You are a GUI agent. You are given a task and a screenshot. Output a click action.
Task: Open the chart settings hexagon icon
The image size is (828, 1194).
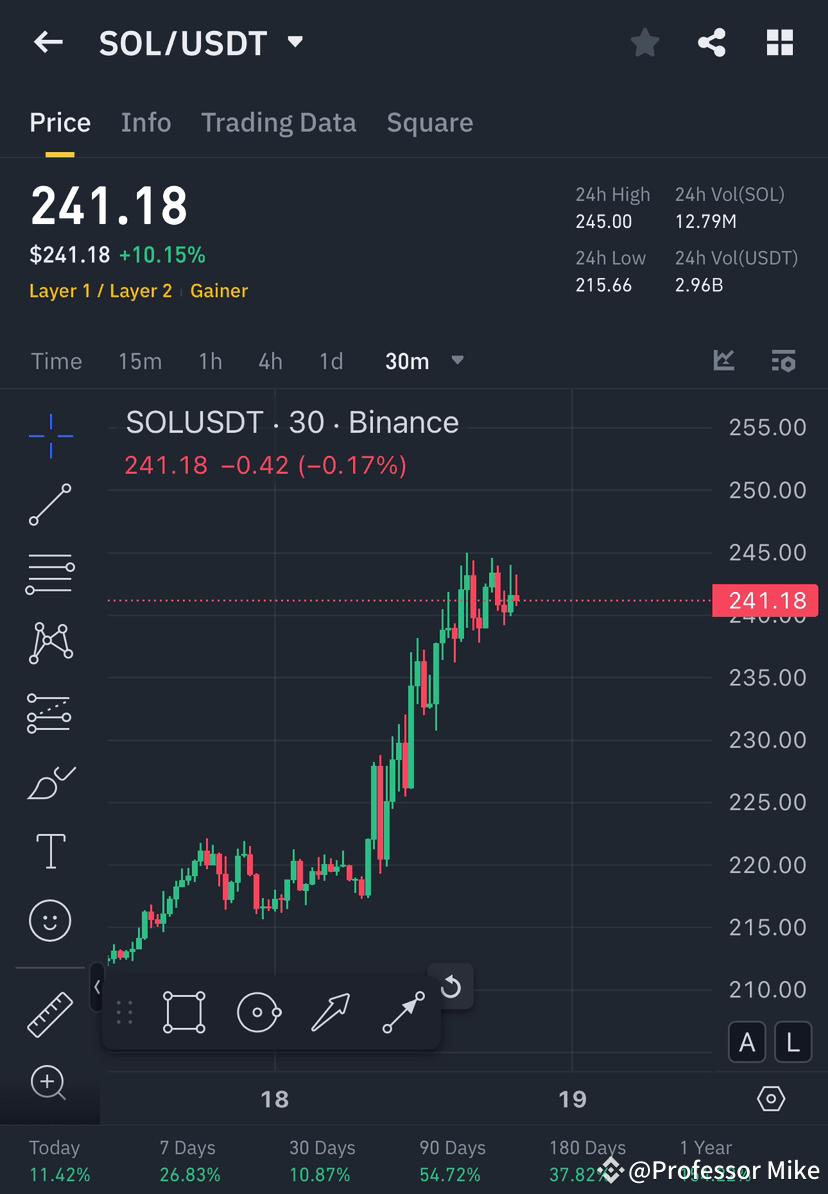click(771, 1098)
